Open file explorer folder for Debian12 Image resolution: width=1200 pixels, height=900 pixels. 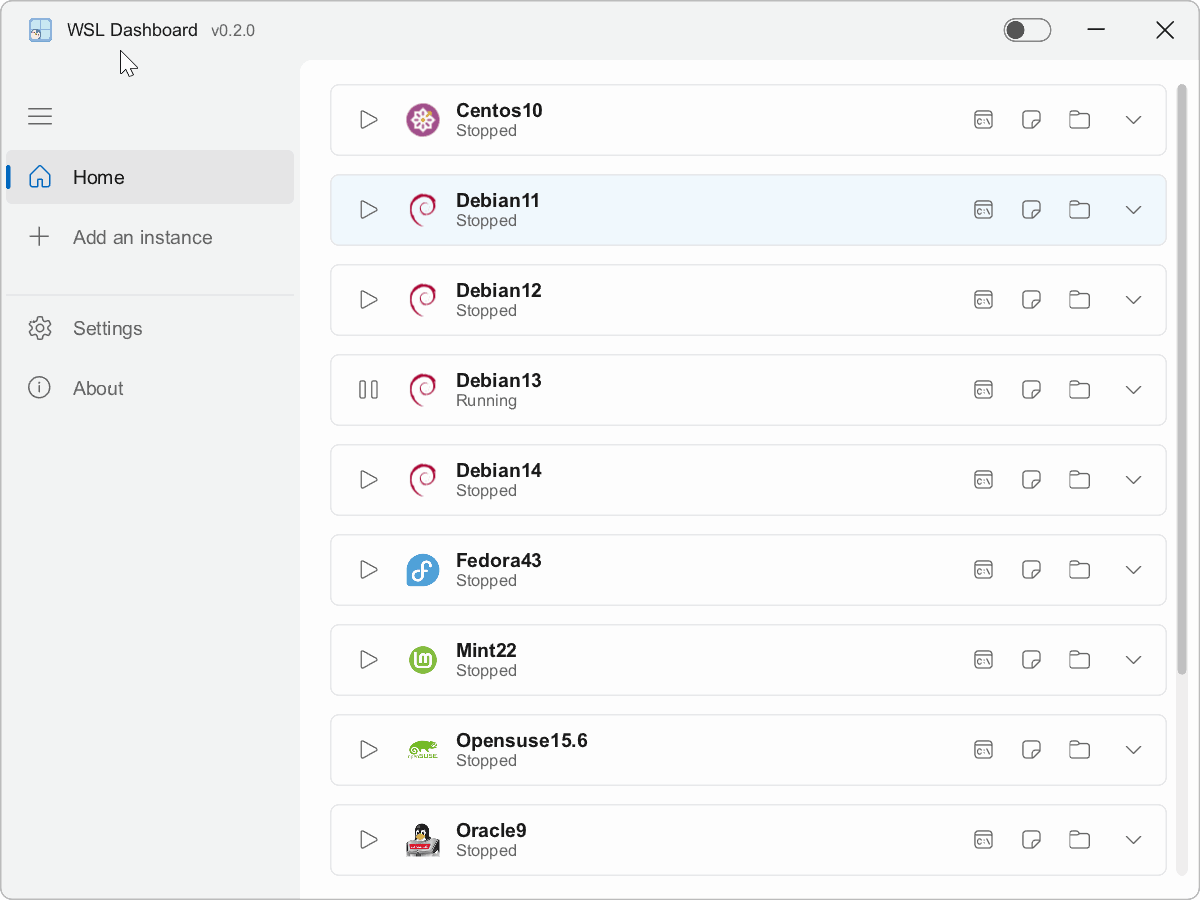[1079, 300]
